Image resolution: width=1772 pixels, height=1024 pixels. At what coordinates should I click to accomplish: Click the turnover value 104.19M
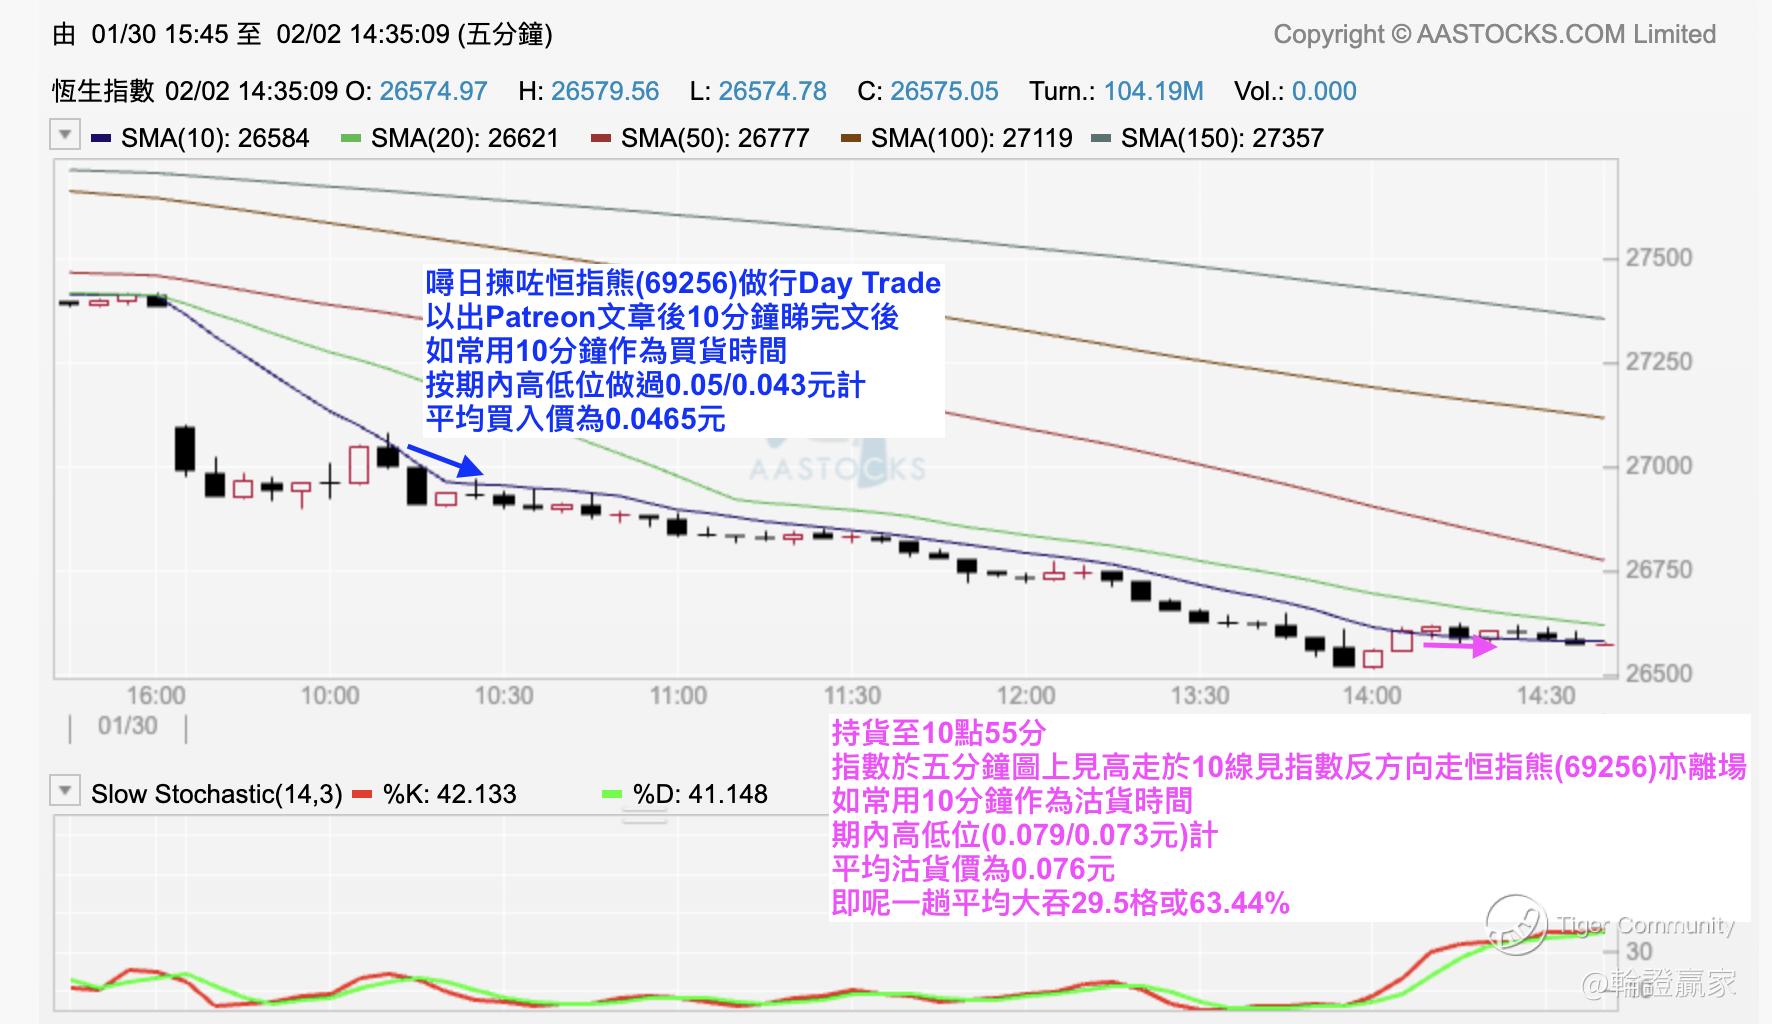1154,91
